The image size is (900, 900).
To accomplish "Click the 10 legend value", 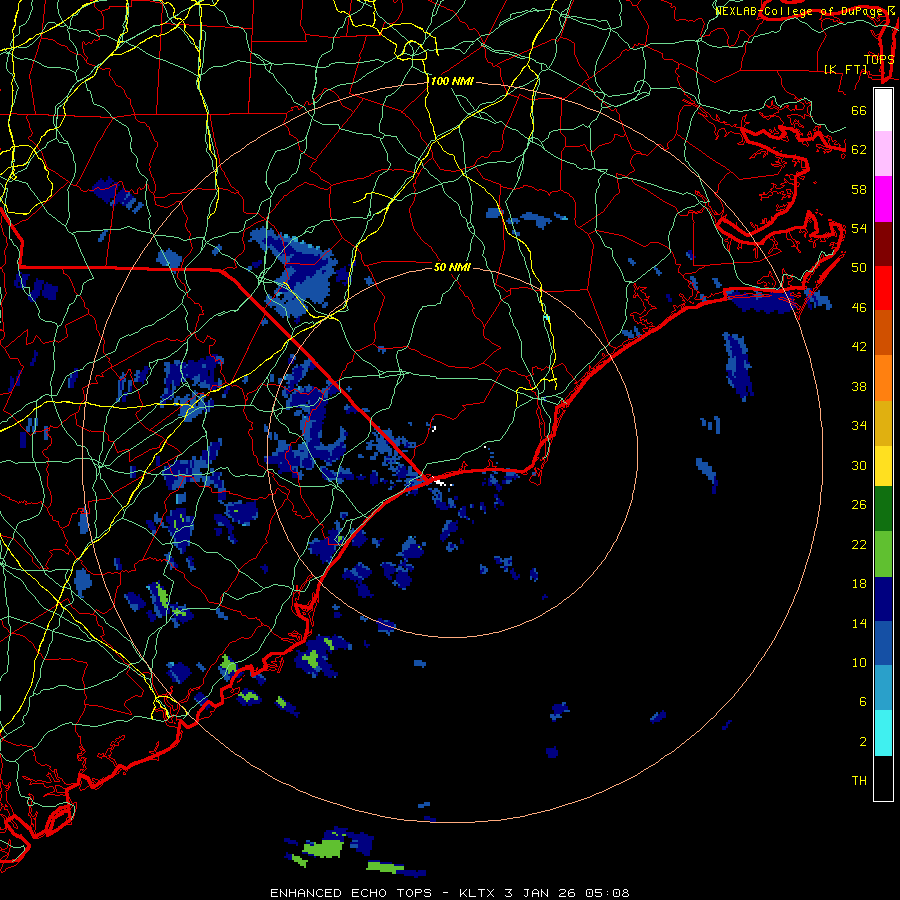I will pos(859,662).
